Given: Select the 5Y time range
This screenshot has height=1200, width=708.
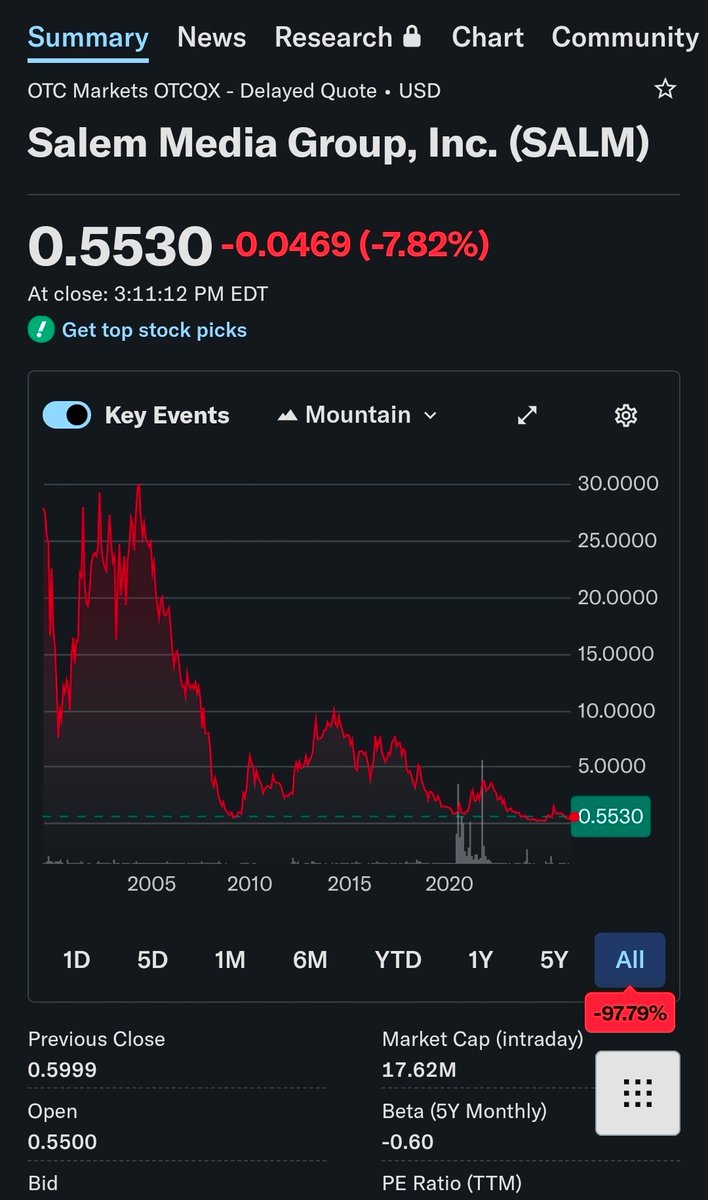Looking at the screenshot, I should [x=554, y=960].
